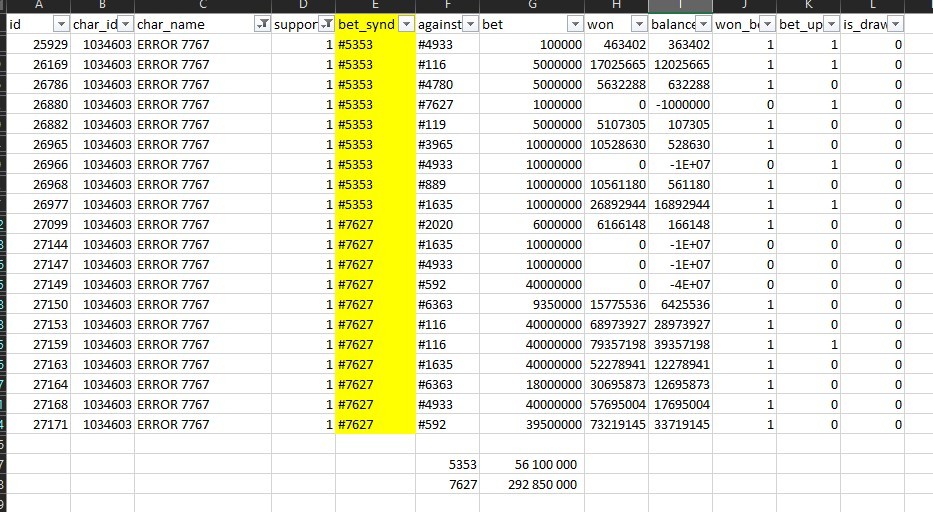The height and width of the screenshot is (512, 933).
Task: Select won value 30695873
Action: point(616,385)
